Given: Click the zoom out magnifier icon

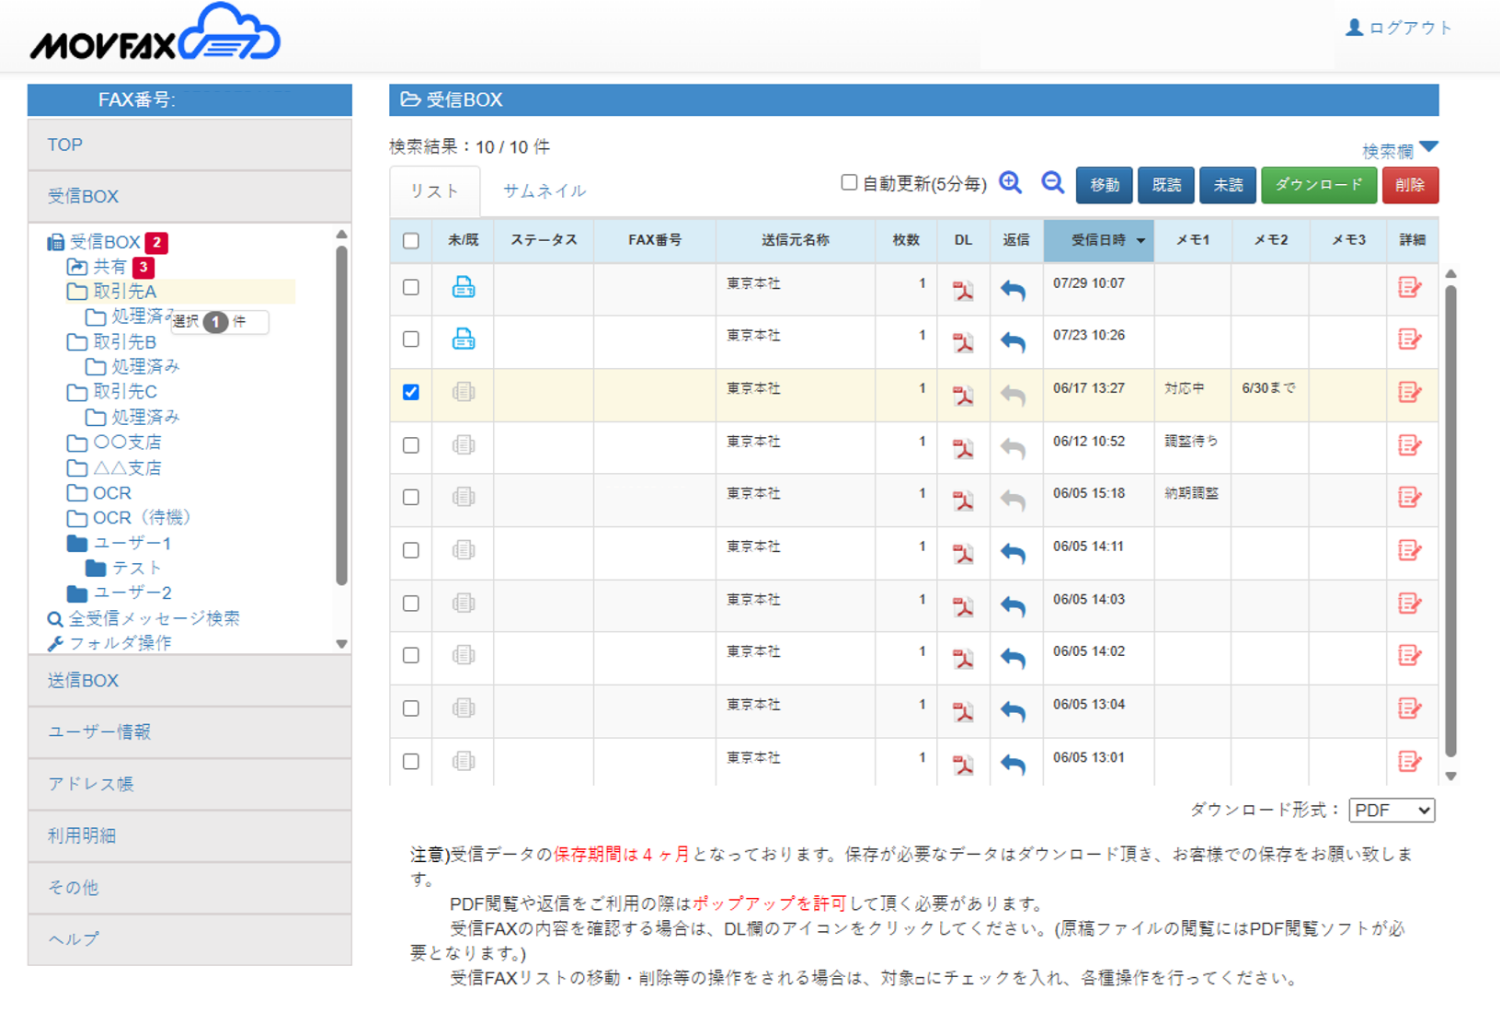Looking at the screenshot, I should (1052, 183).
